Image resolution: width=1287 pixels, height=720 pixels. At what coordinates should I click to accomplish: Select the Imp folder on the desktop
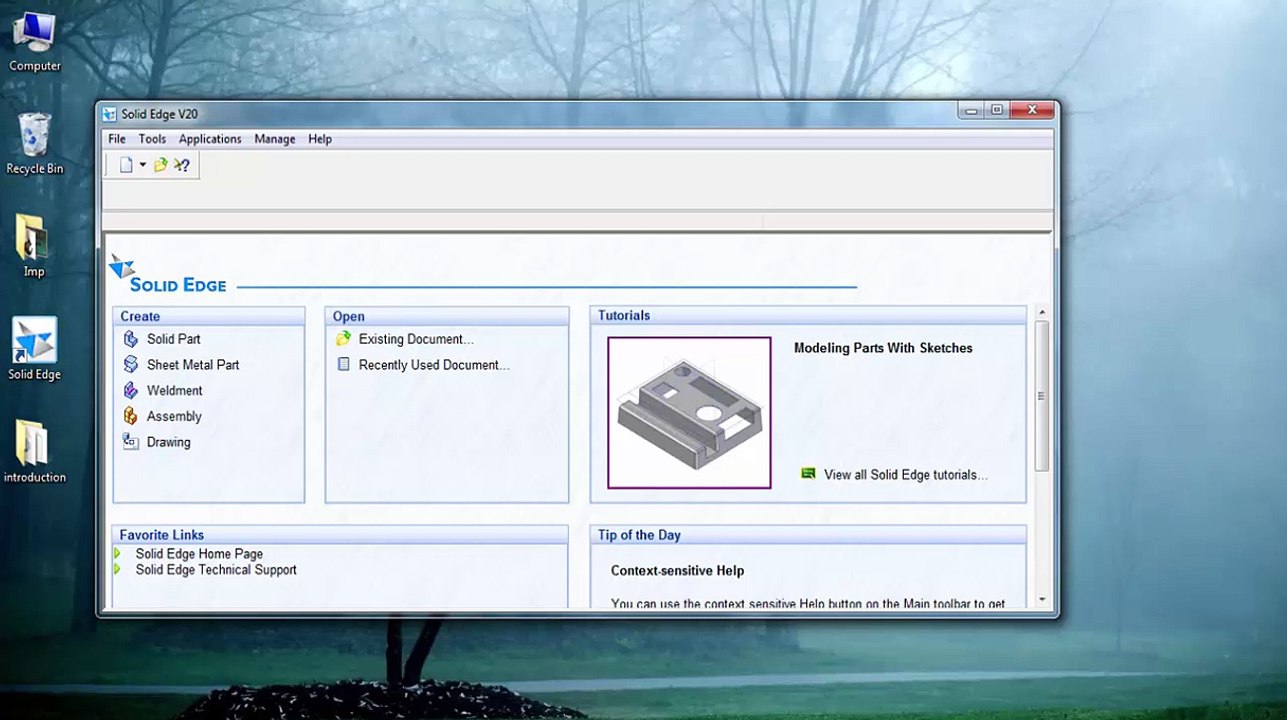pos(34,246)
